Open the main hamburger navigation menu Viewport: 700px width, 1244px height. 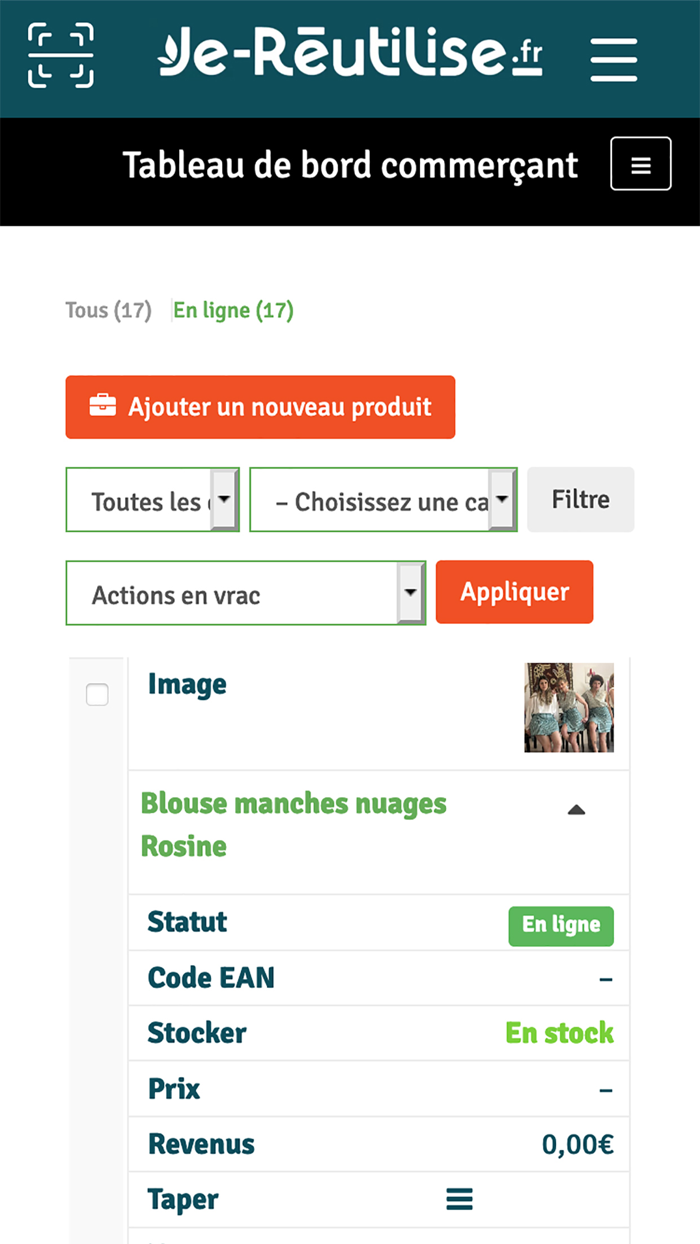click(x=614, y=59)
